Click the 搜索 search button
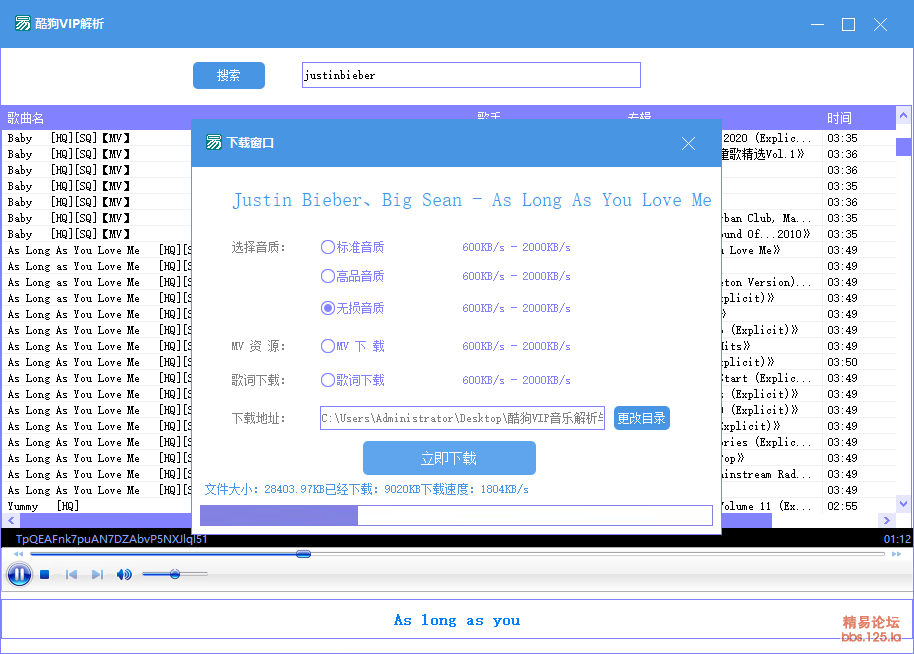Screen dimensions: 914x654 click(228, 75)
